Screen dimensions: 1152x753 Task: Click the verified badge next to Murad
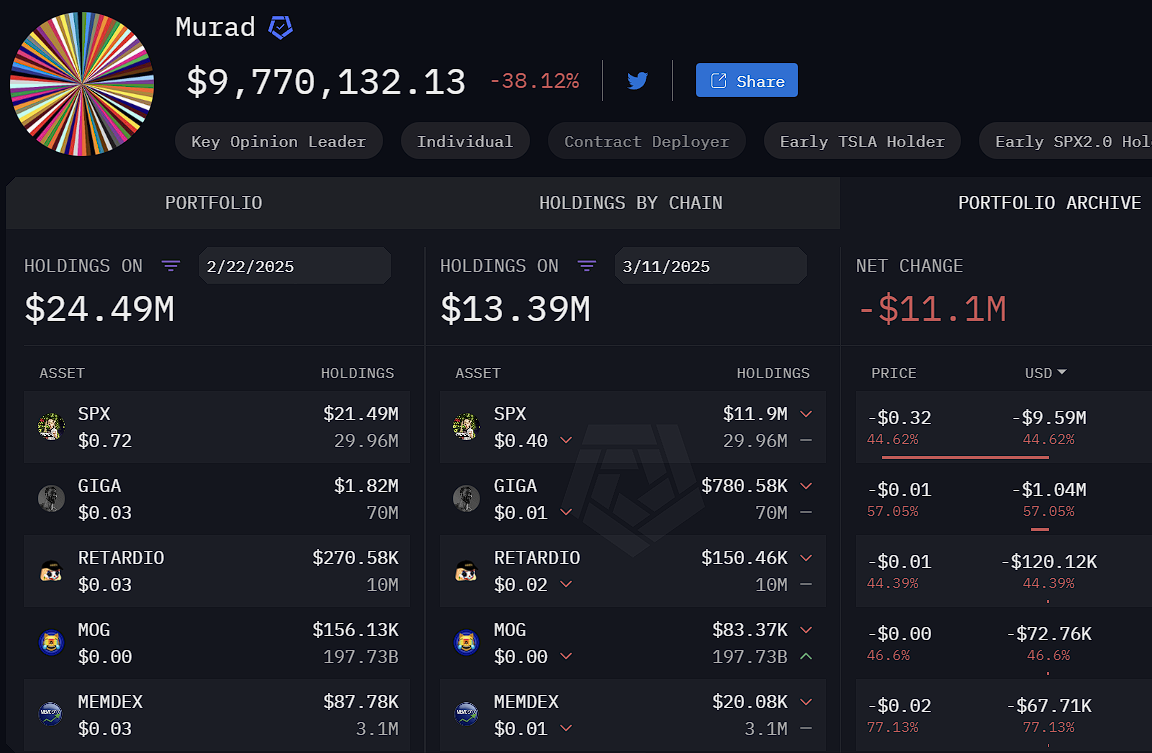pos(281,28)
